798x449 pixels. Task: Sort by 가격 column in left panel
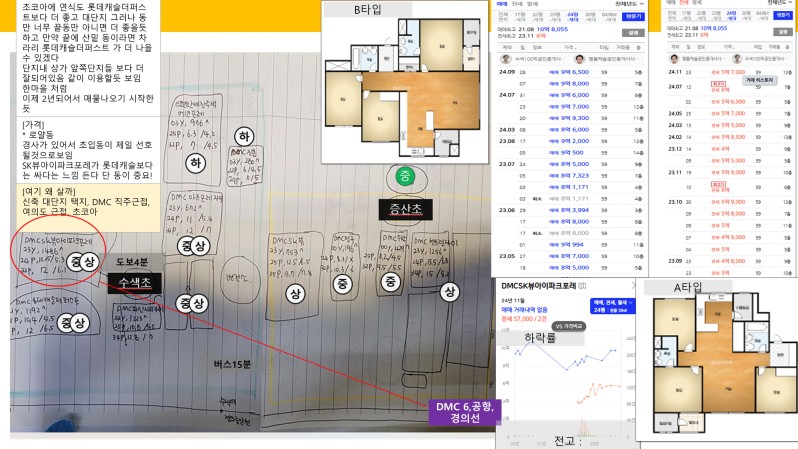point(568,47)
